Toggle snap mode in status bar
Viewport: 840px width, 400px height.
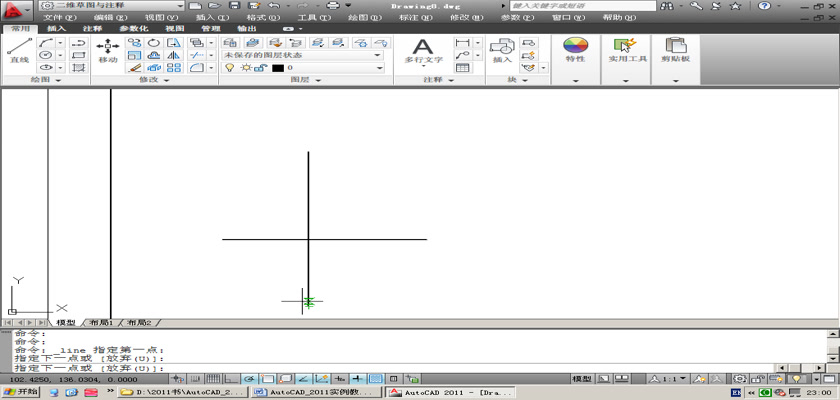point(196,379)
